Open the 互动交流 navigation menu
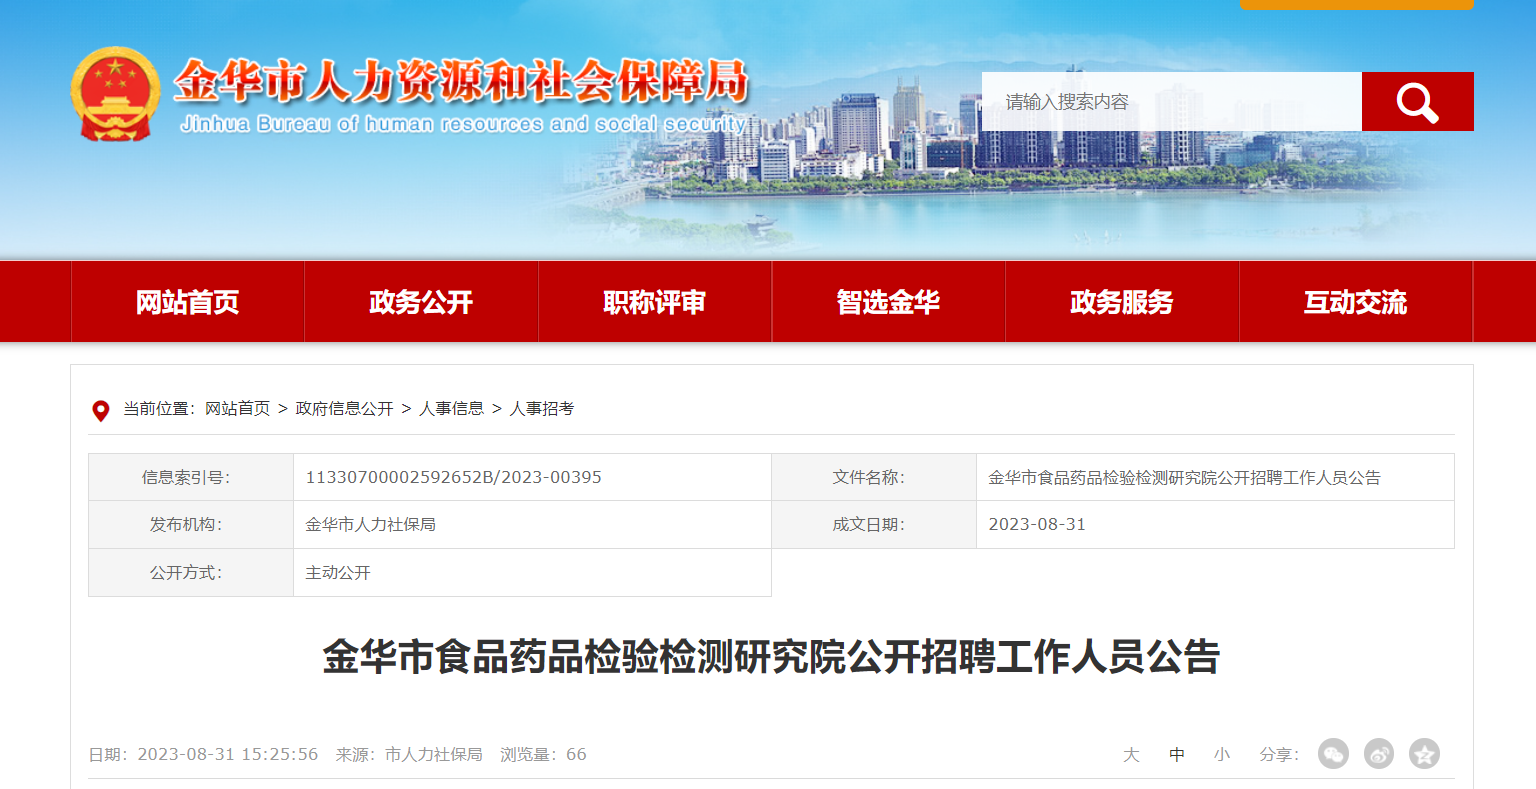Viewport: 1536px width, 789px height. [1355, 302]
